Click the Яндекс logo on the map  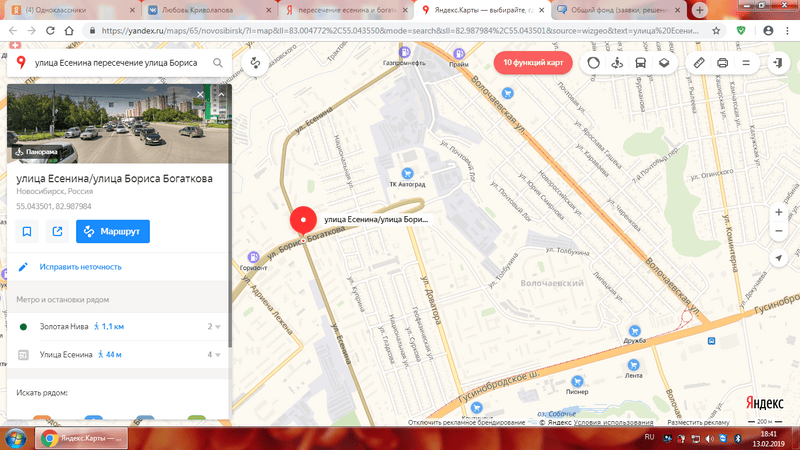(x=764, y=403)
